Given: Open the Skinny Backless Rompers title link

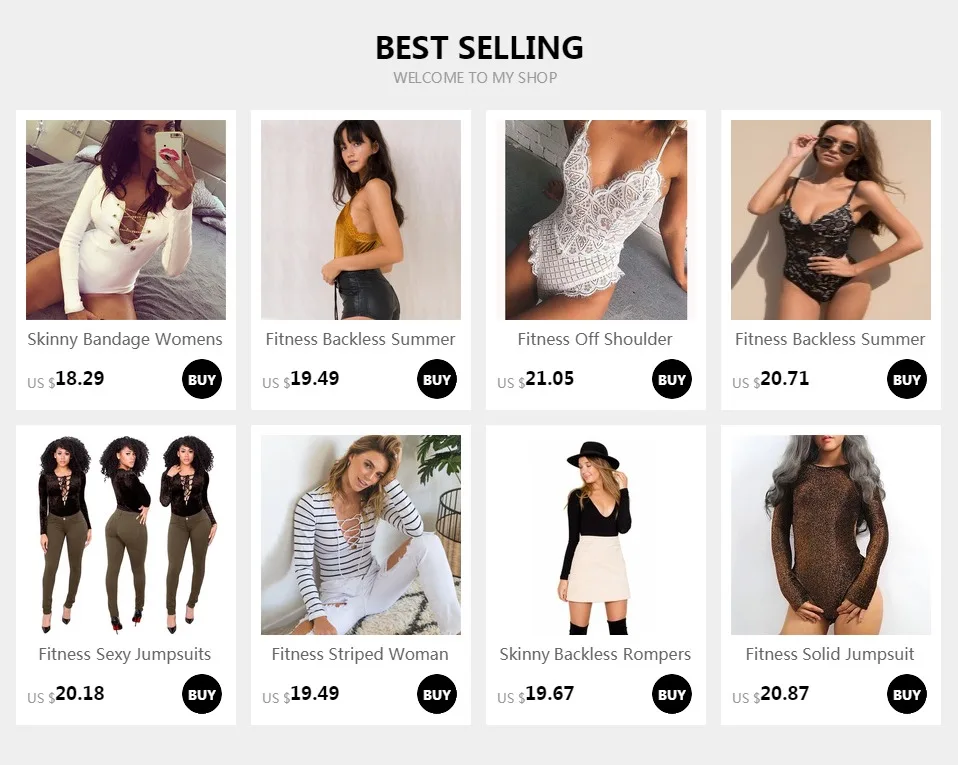Looking at the screenshot, I should tap(595, 654).
